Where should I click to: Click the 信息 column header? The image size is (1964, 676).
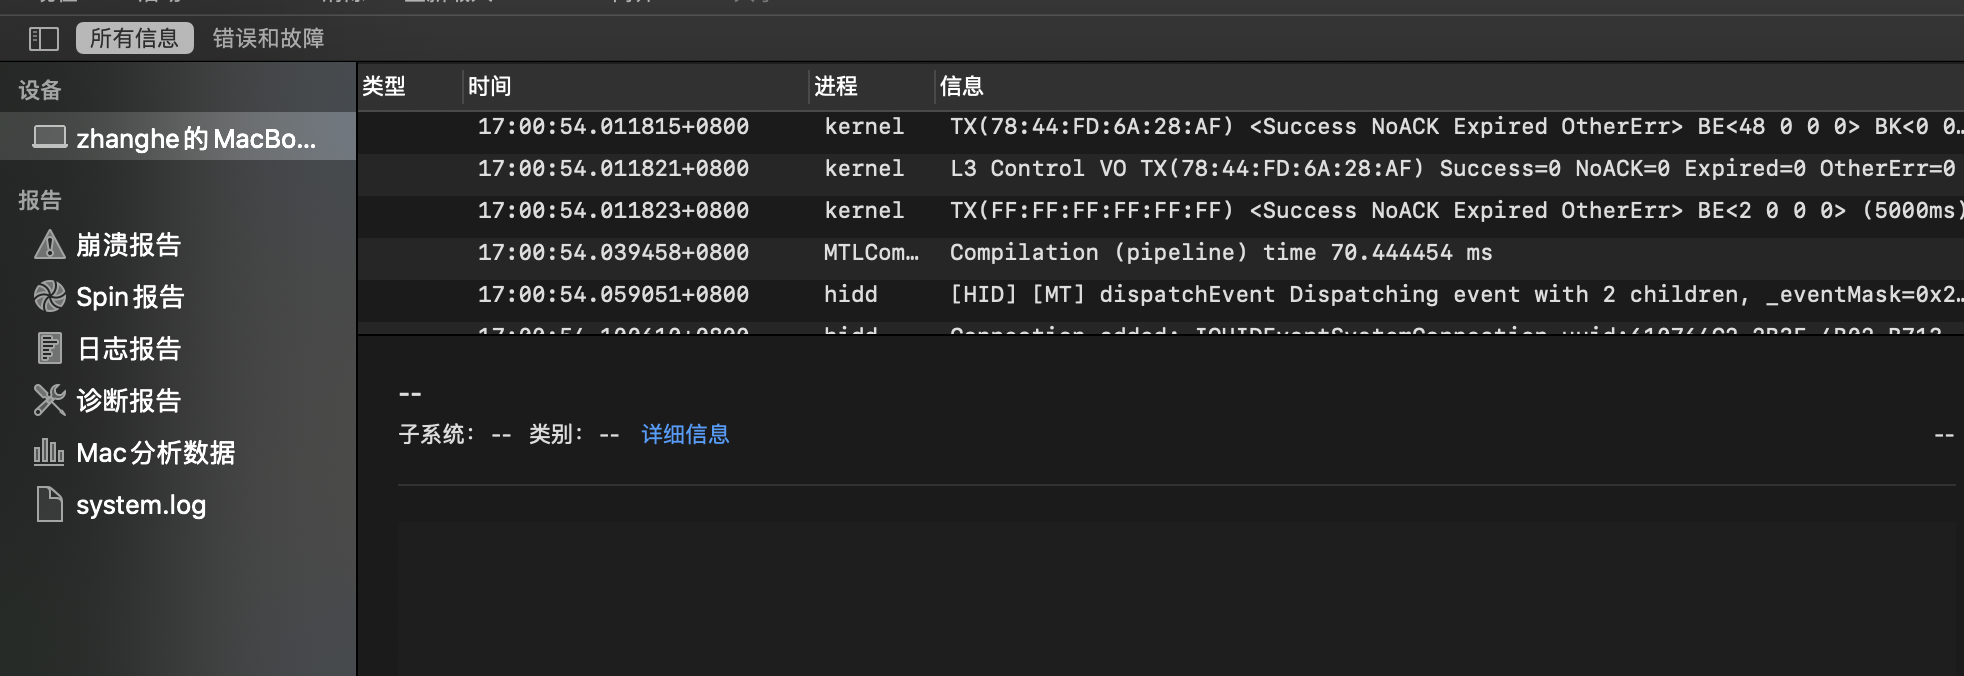(962, 87)
